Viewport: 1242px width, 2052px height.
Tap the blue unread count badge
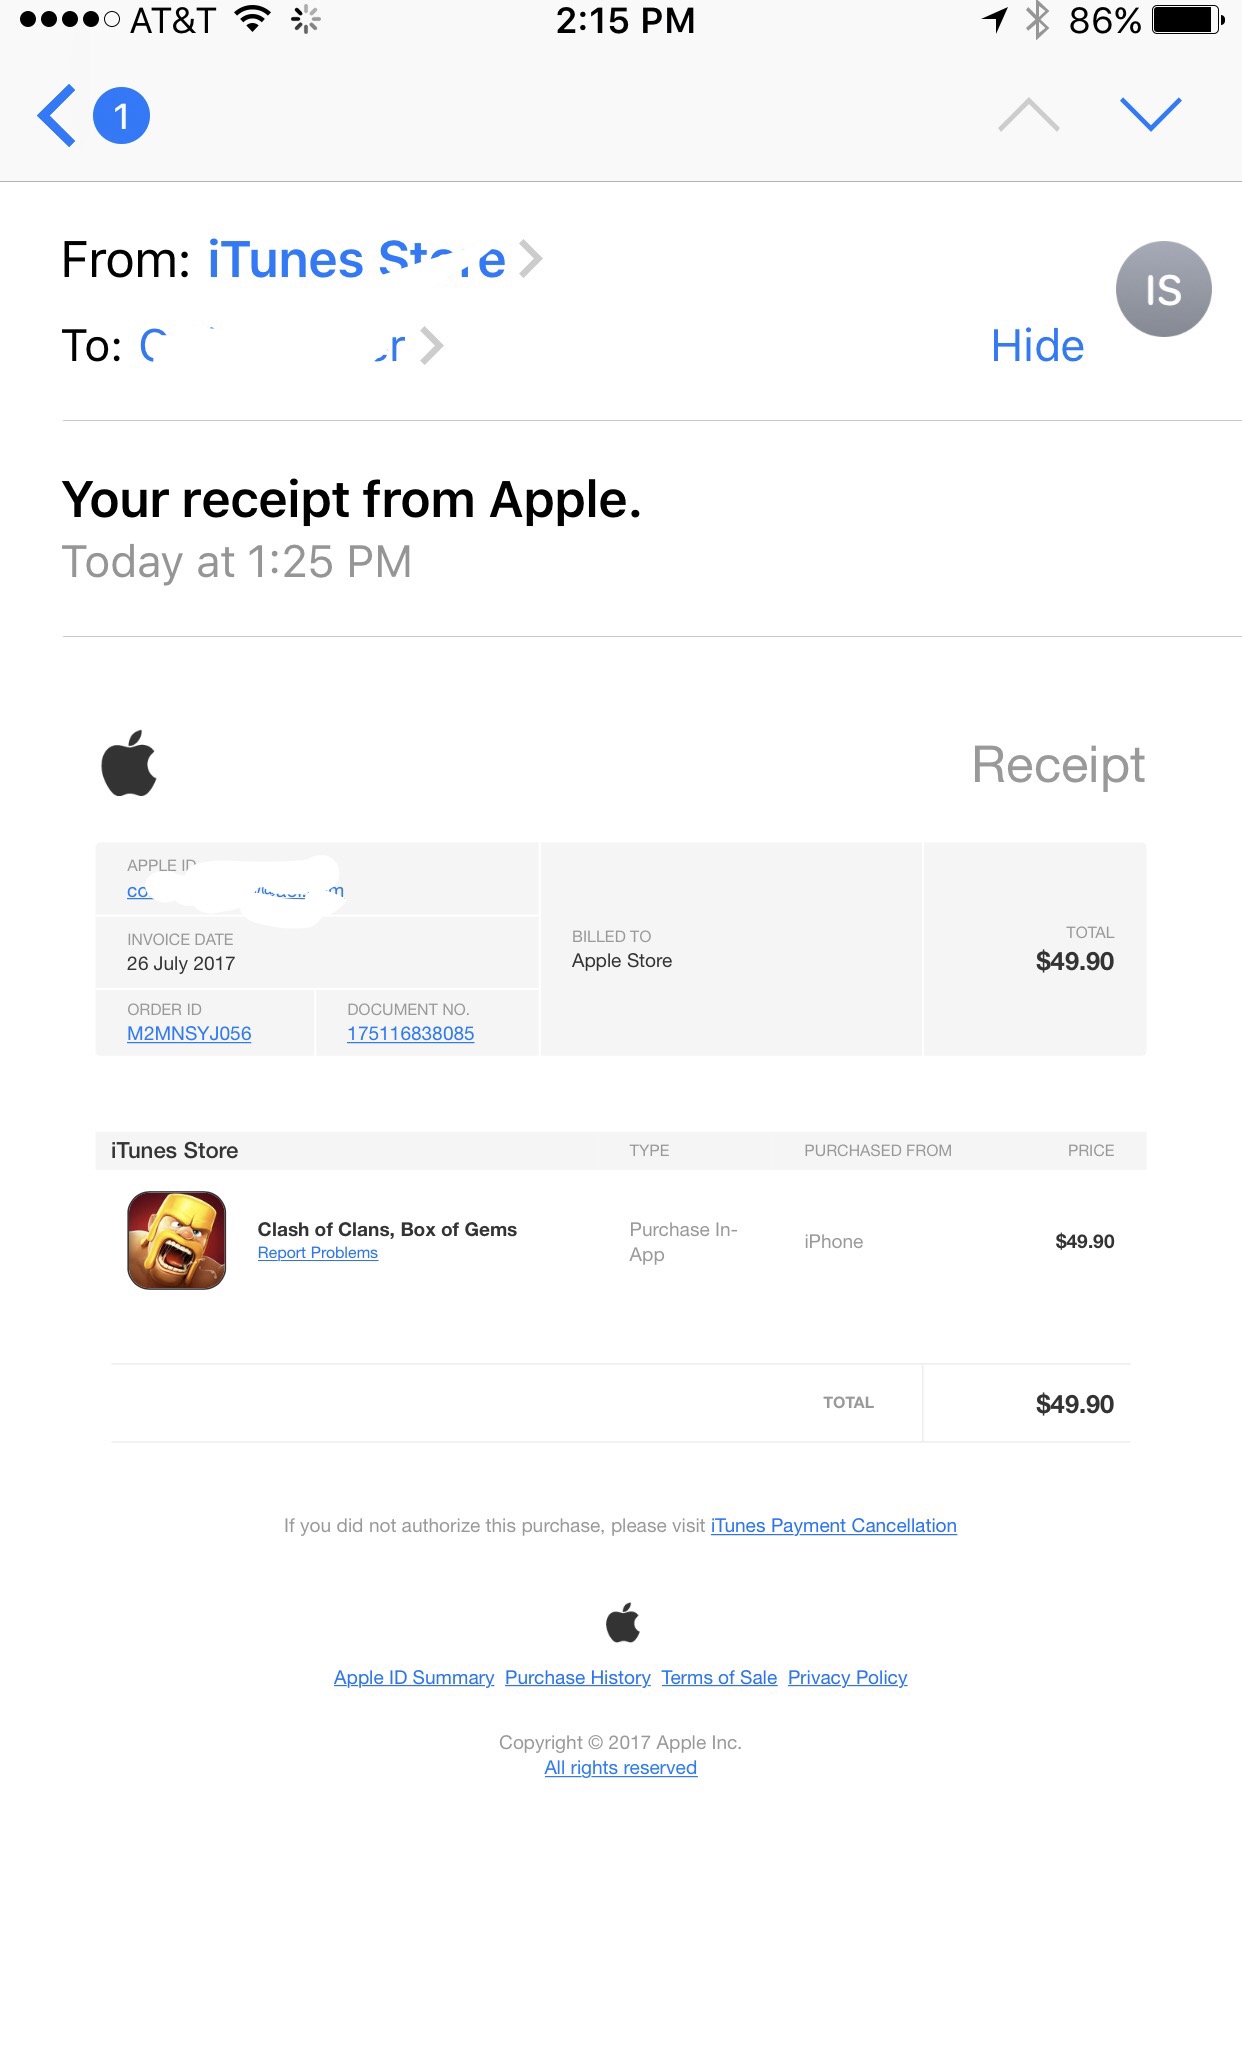[x=121, y=116]
